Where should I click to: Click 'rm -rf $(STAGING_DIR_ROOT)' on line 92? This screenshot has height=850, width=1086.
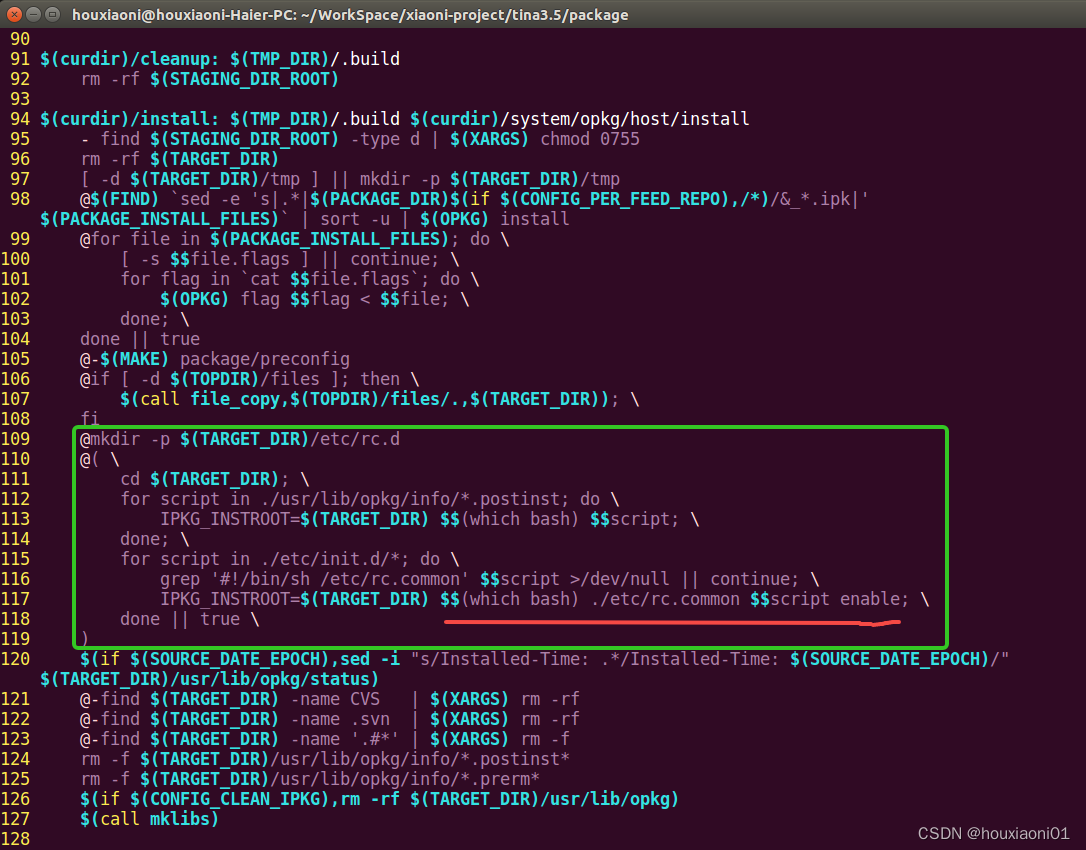210,79
